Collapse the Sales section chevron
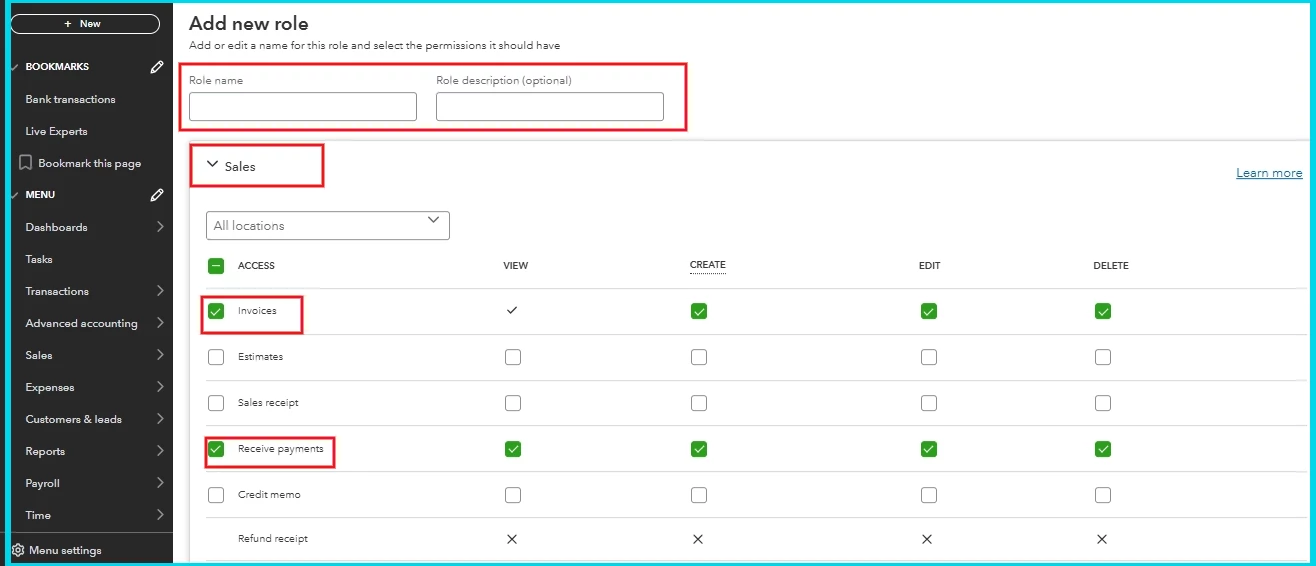Image resolution: width=1316 pixels, height=566 pixels. [x=212, y=165]
